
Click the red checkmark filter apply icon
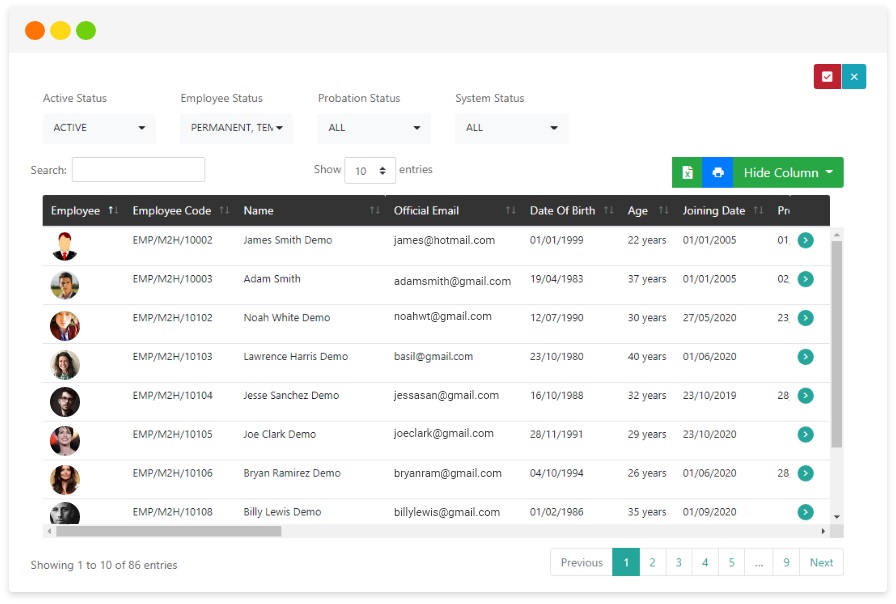[826, 76]
